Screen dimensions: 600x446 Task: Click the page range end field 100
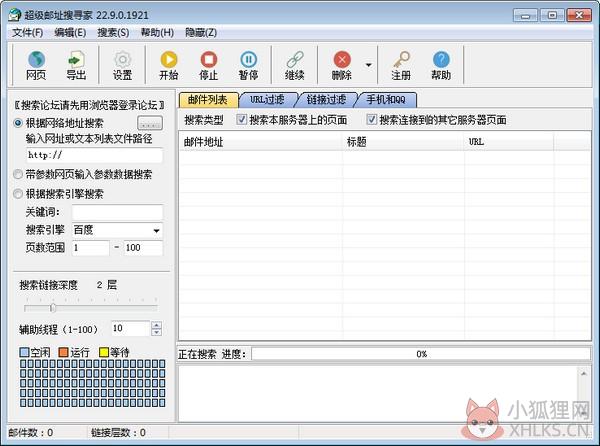[143, 248]
